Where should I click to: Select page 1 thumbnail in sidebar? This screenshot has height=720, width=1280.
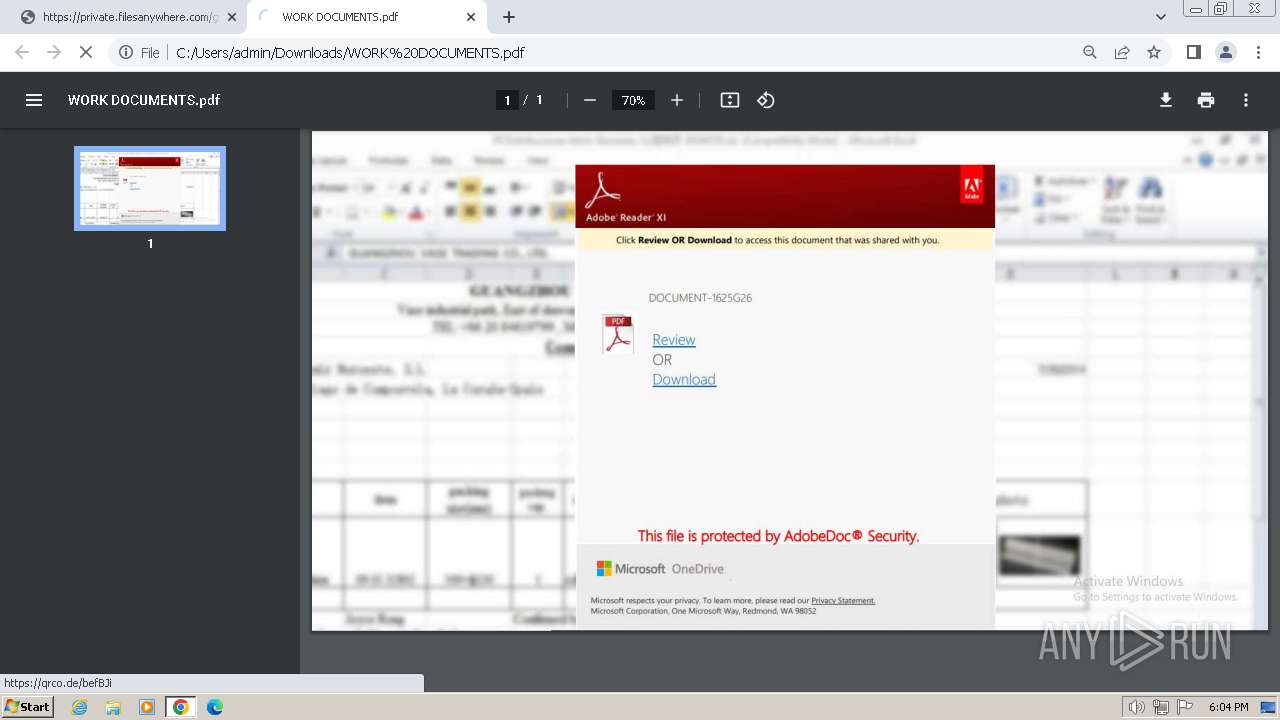(150, 188)
